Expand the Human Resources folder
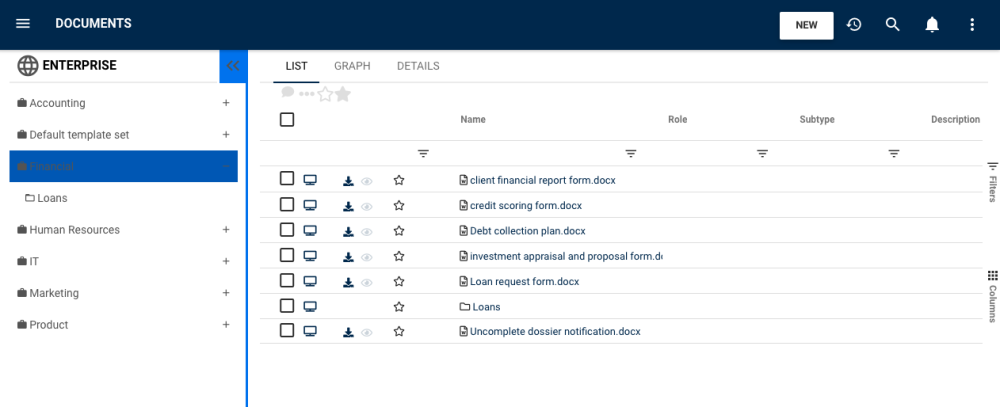Image resolution: width=1000 pixels, height=407 pixels. click(226, 230)
